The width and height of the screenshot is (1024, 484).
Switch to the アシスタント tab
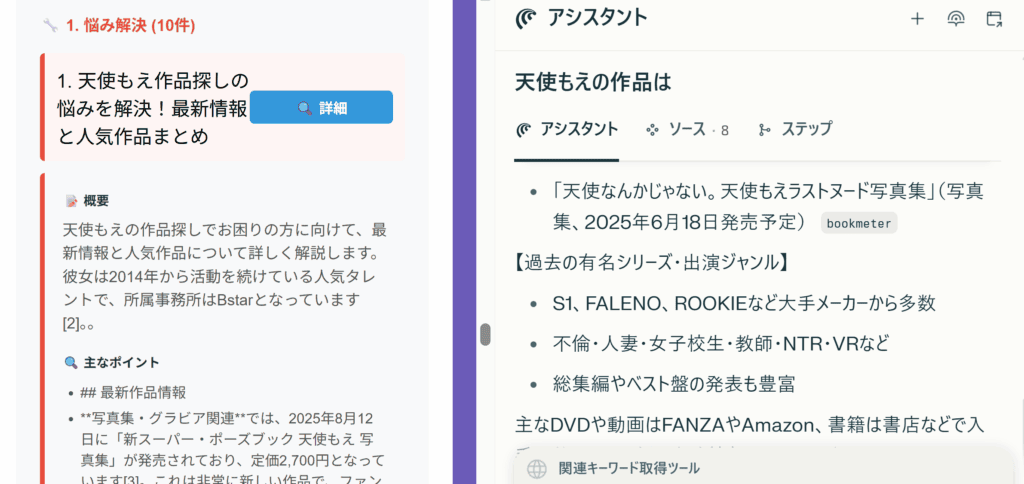click(566, 130)
